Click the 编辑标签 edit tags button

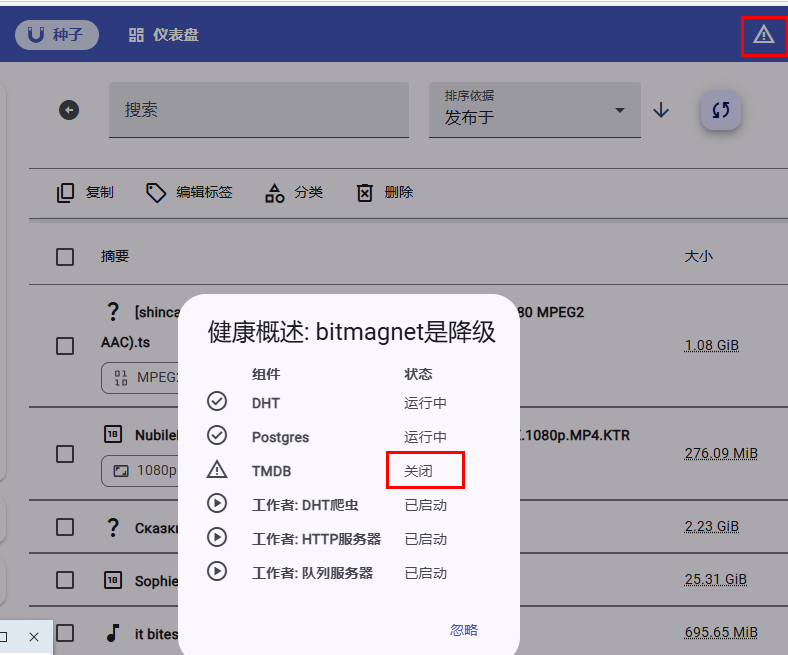click(189, 193)
